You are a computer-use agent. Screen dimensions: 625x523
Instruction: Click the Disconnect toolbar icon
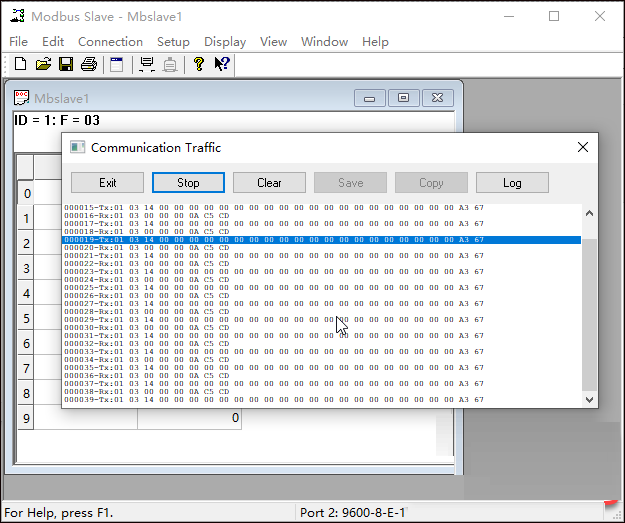coord(170,64)
